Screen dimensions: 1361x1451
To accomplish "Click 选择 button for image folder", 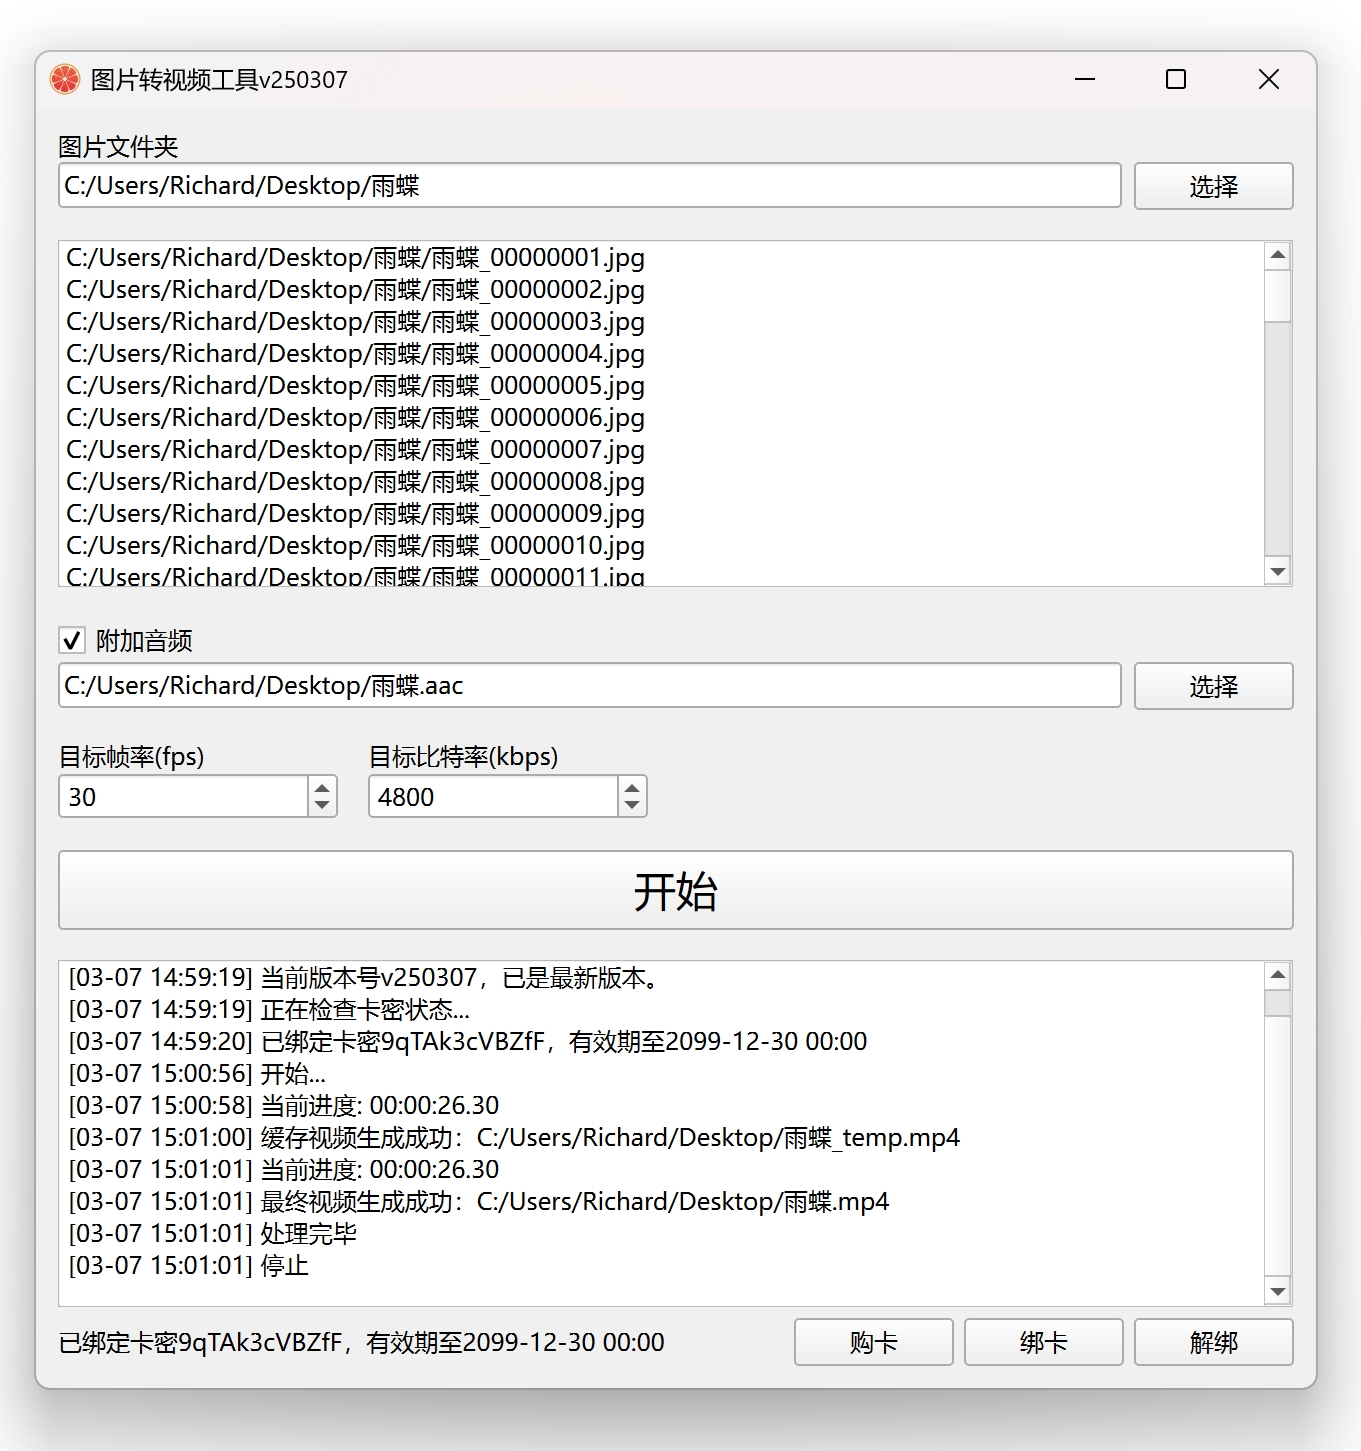I will click(1212, 186).
